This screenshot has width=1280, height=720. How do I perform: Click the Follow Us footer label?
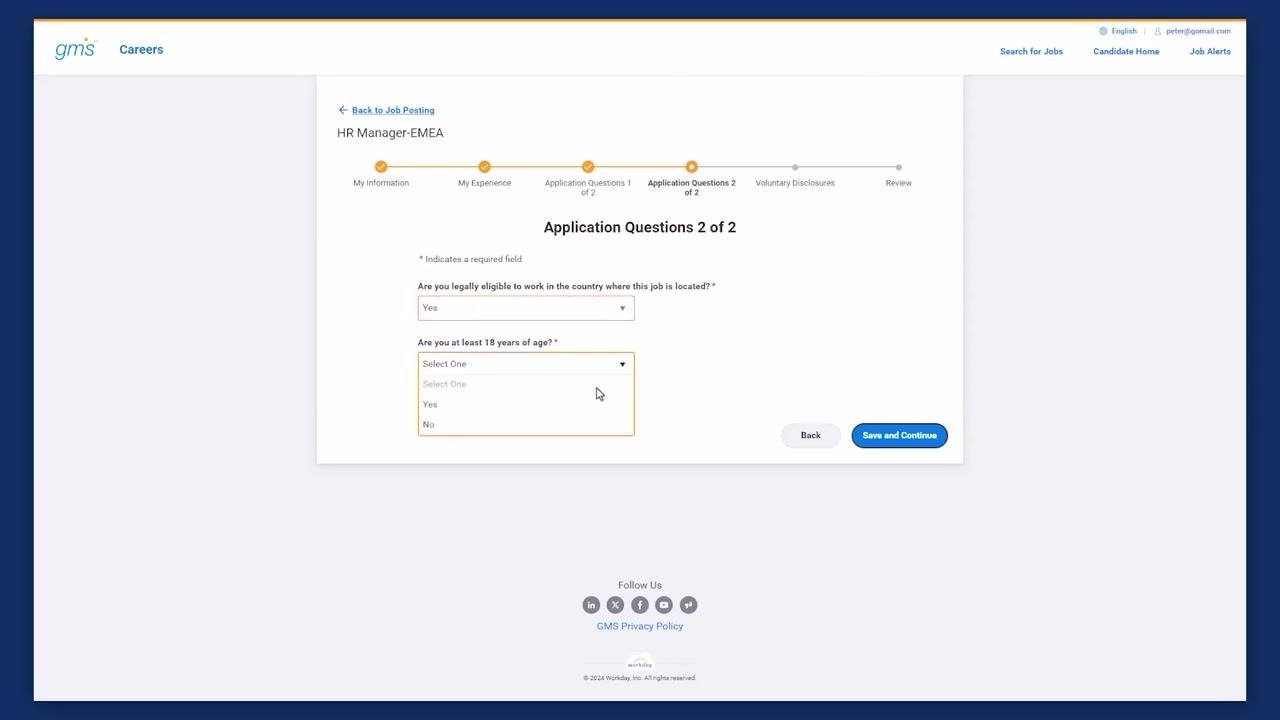tap(640, 585)
